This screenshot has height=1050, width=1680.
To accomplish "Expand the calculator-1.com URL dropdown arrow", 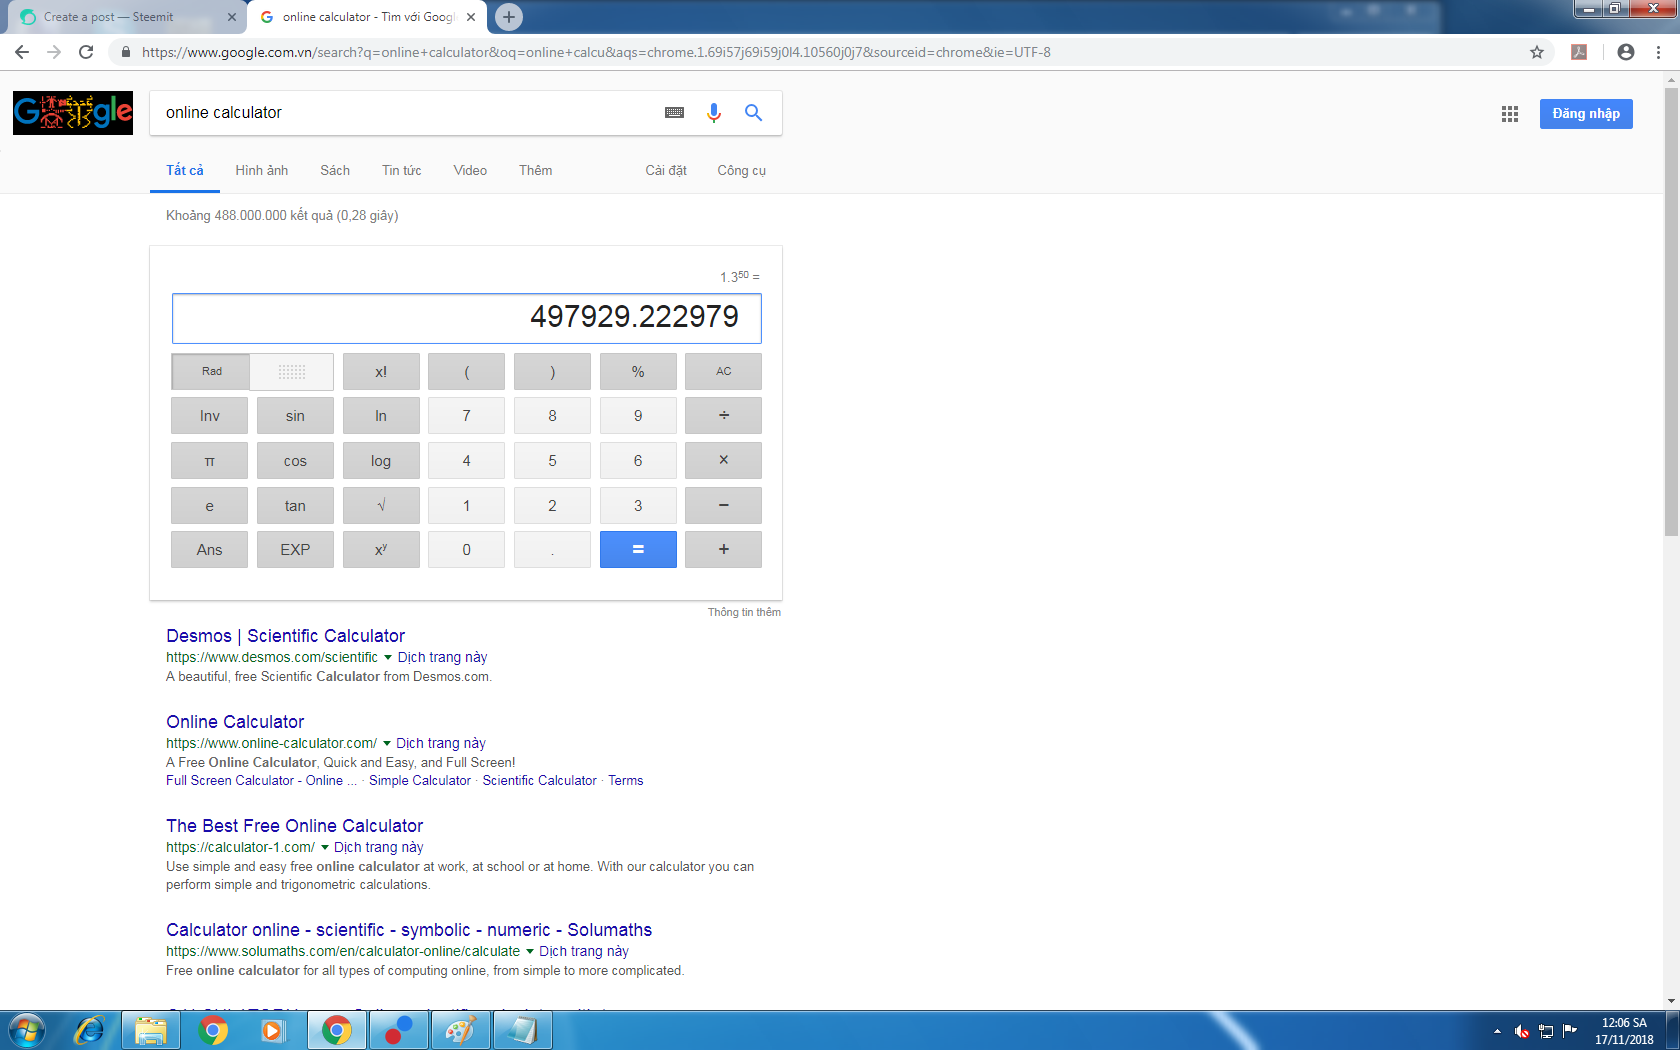I will [x=325, y=848].
